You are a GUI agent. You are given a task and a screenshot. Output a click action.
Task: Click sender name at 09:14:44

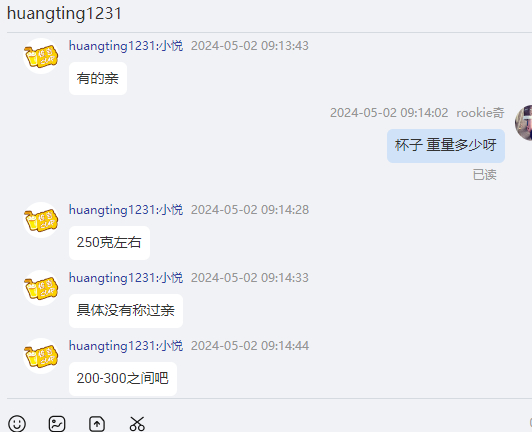click(126, 345)
